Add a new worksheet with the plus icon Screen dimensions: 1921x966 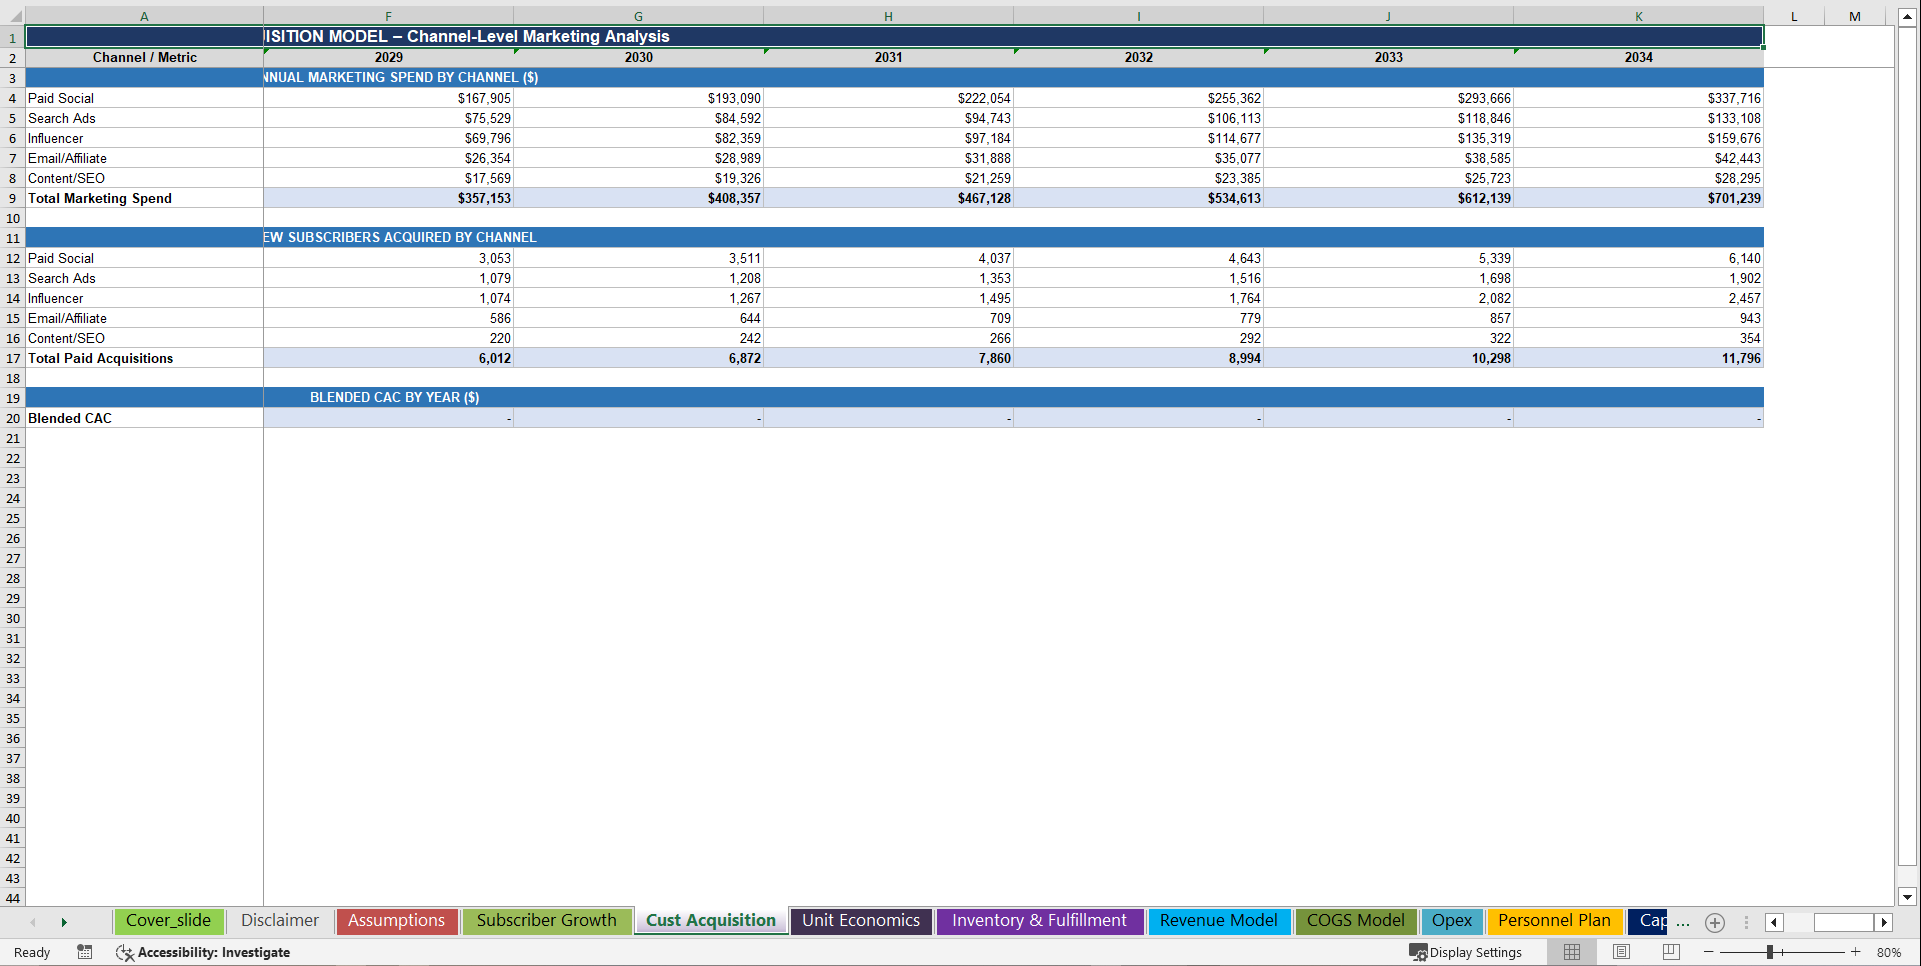pyautogui.click(x=1714, y=922)
